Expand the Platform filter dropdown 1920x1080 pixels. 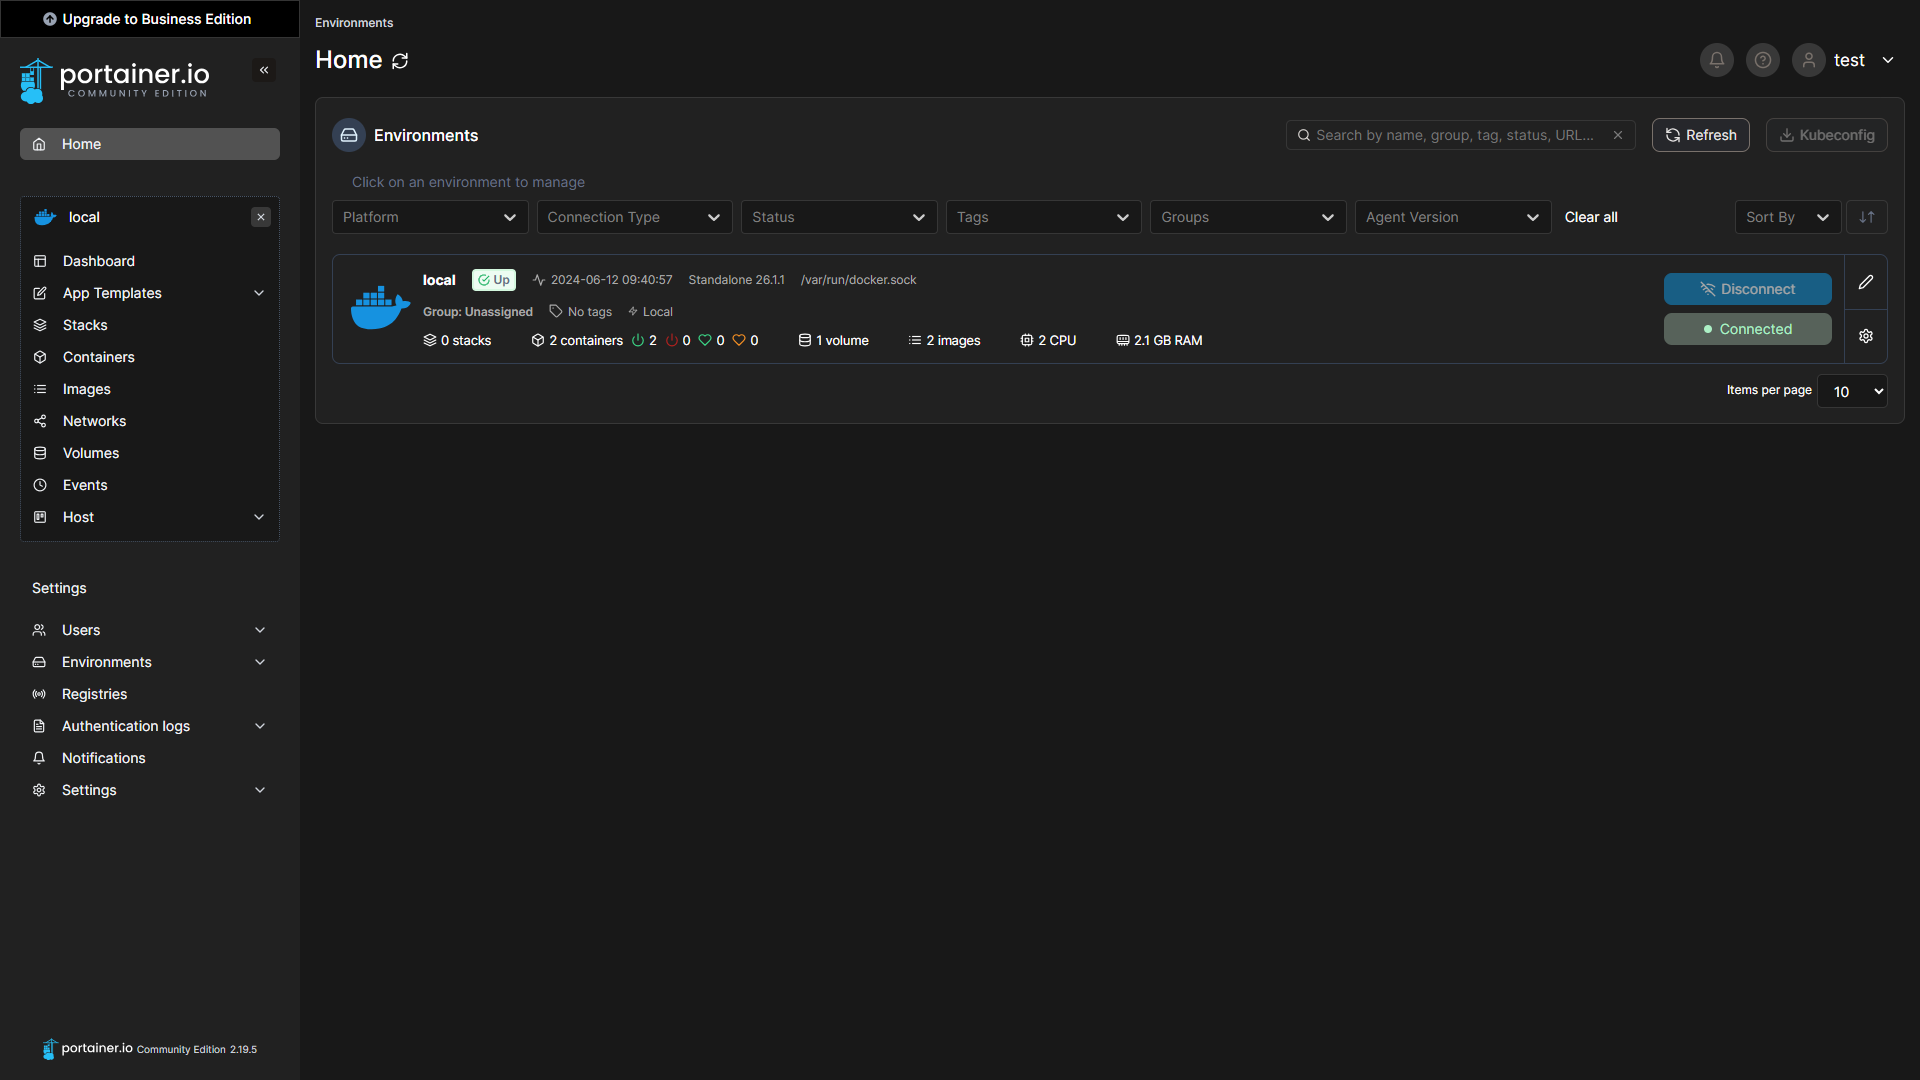coord(430,216)
